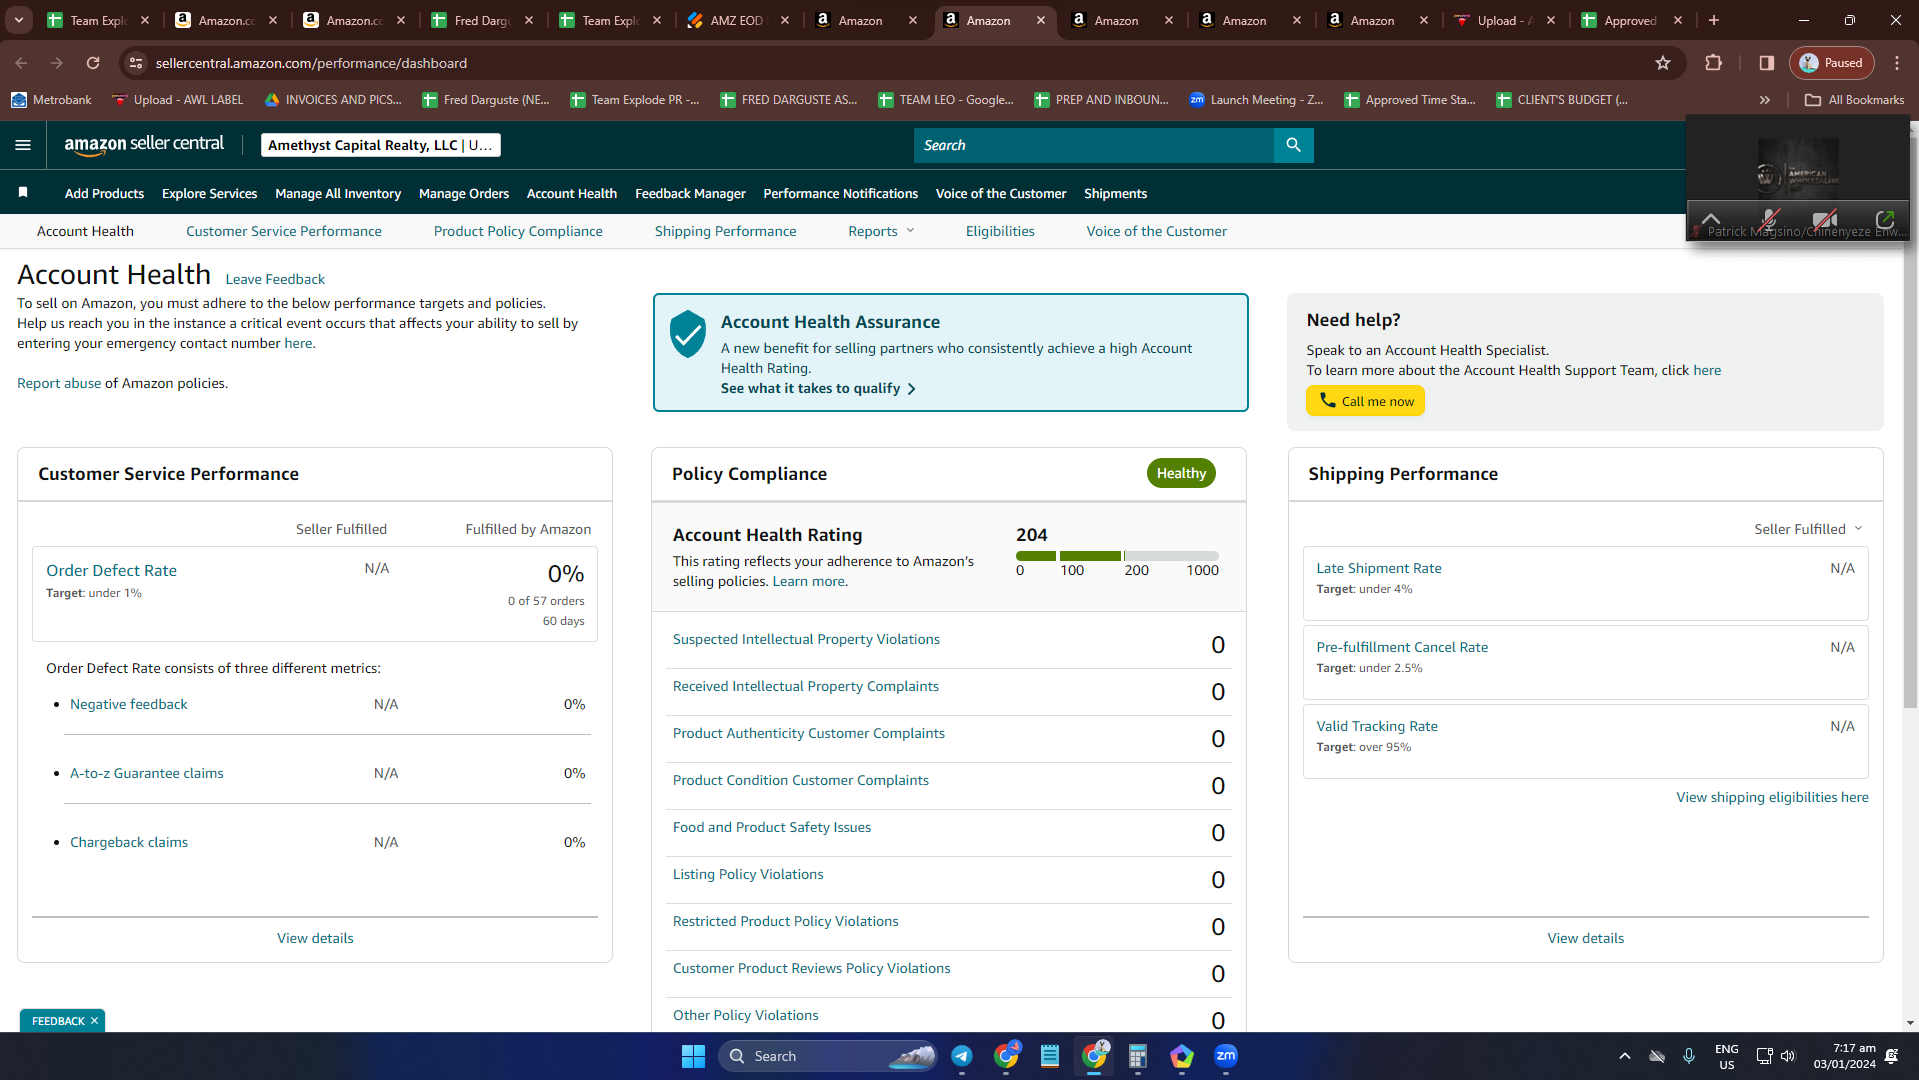The height and width of the screenshot is (1080, 1919).
Task: Open Performance Notifications menu item
Action: pyautogui.click(x=840, y=193)
